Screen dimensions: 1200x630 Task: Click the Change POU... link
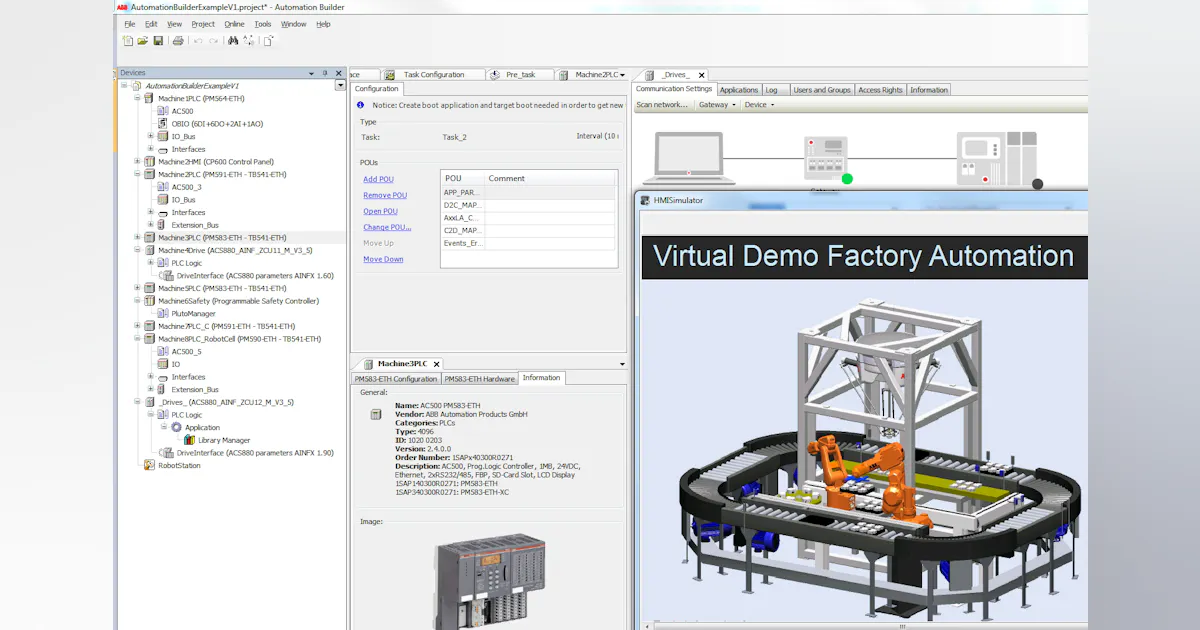click(x=387, y=227)
